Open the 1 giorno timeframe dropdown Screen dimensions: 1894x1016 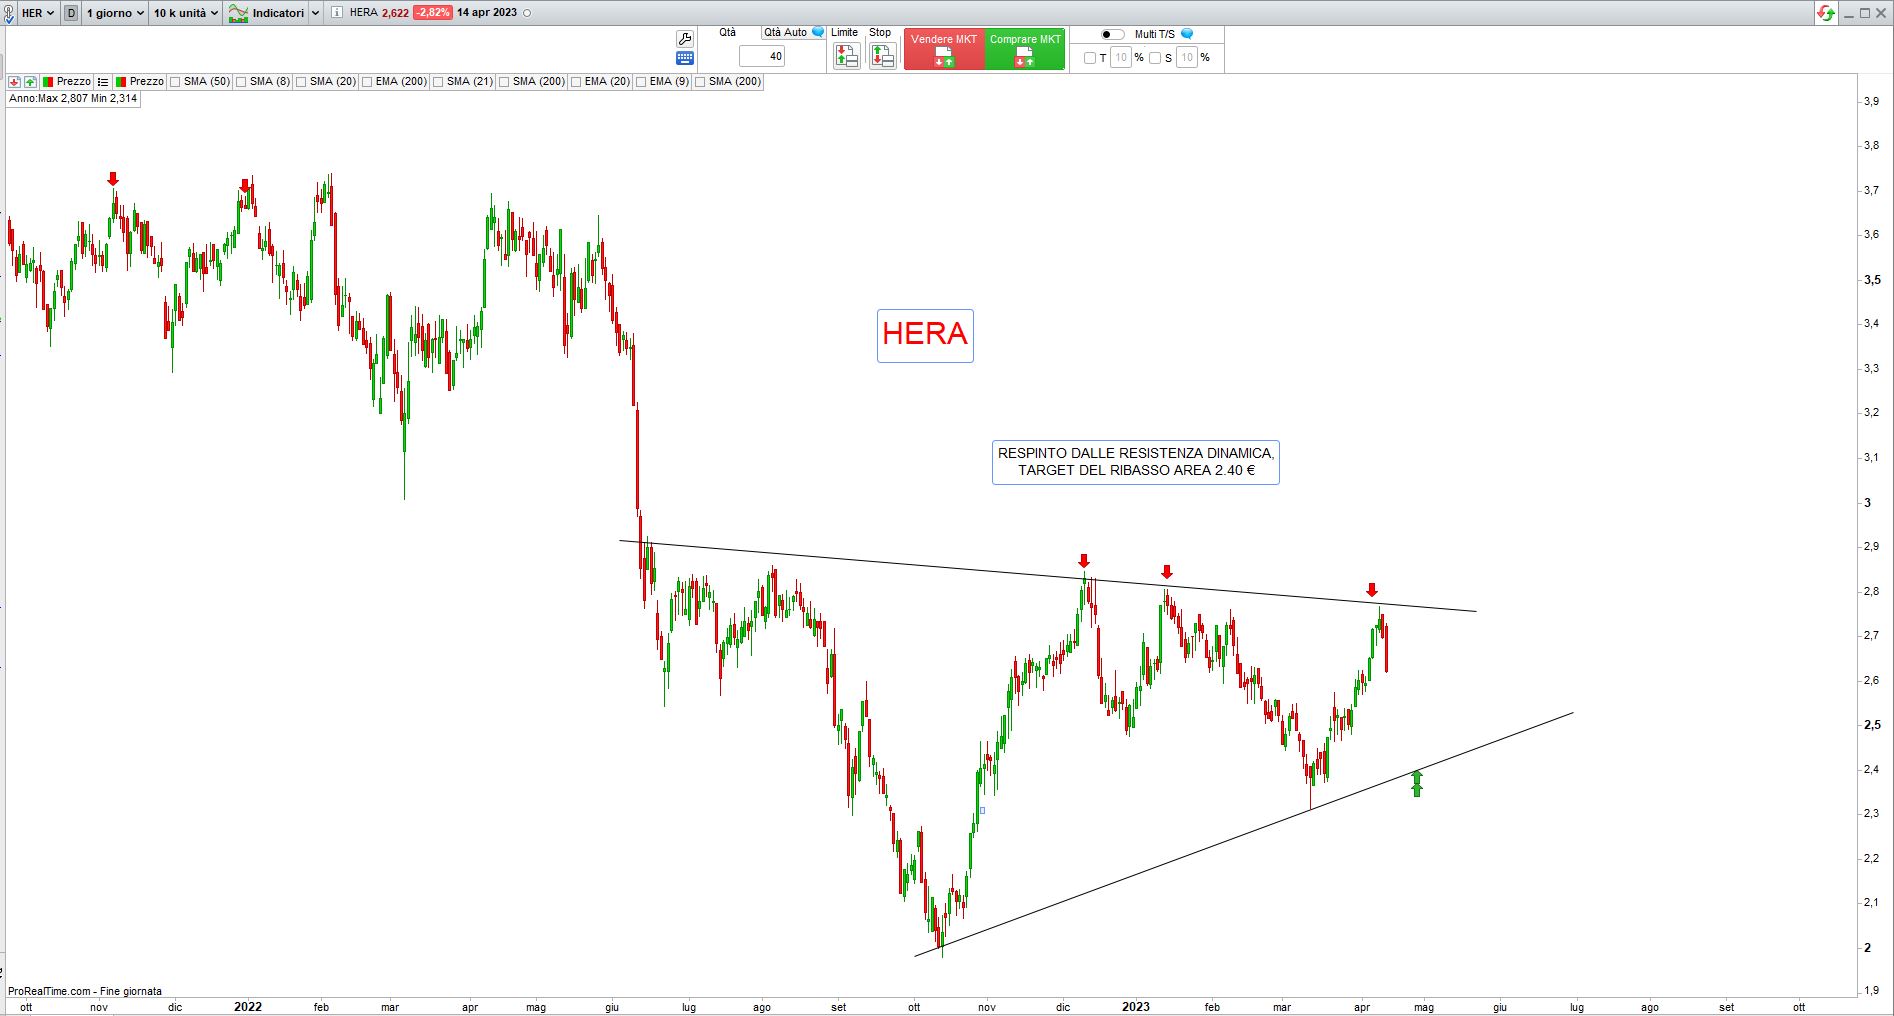(x=115, y=13)
